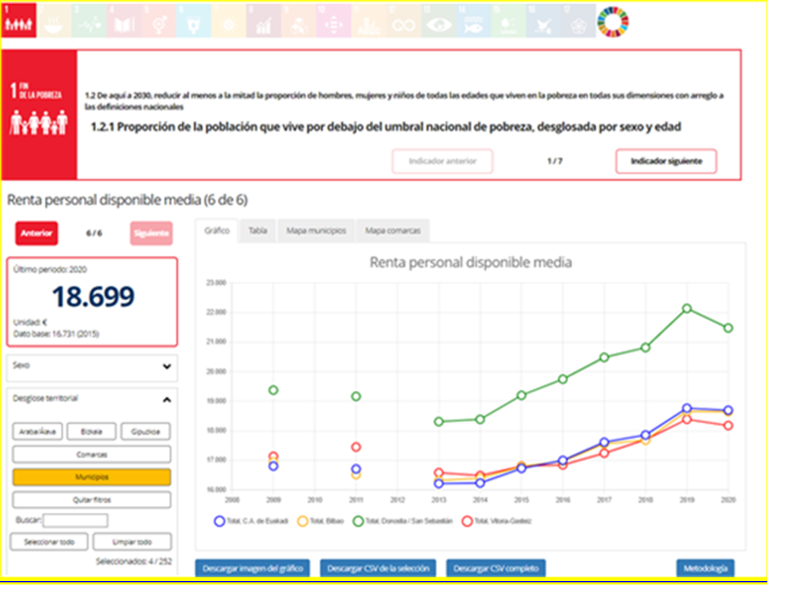Viewport: 800px width, 602px height.
Task: Click the 2019 Donostia peak data point
Action: click(x=688, y=308)
